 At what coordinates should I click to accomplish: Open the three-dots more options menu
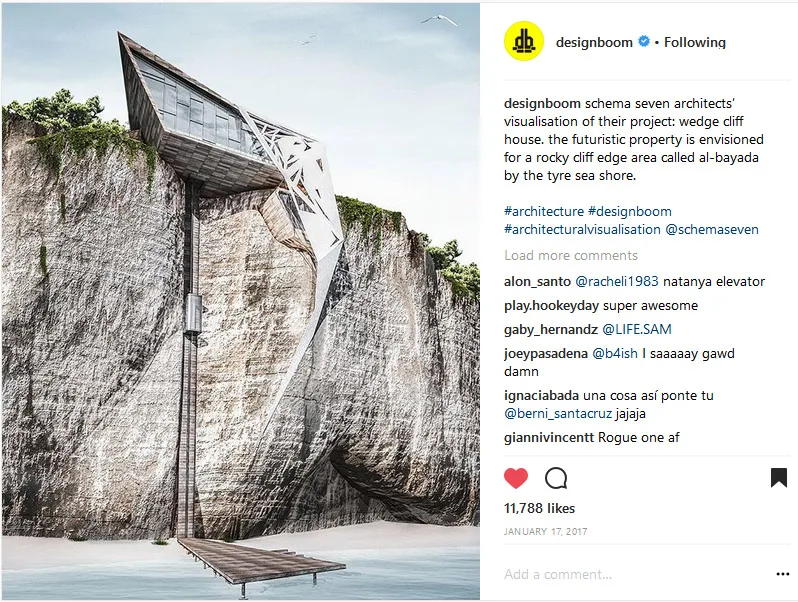[783, 574]
